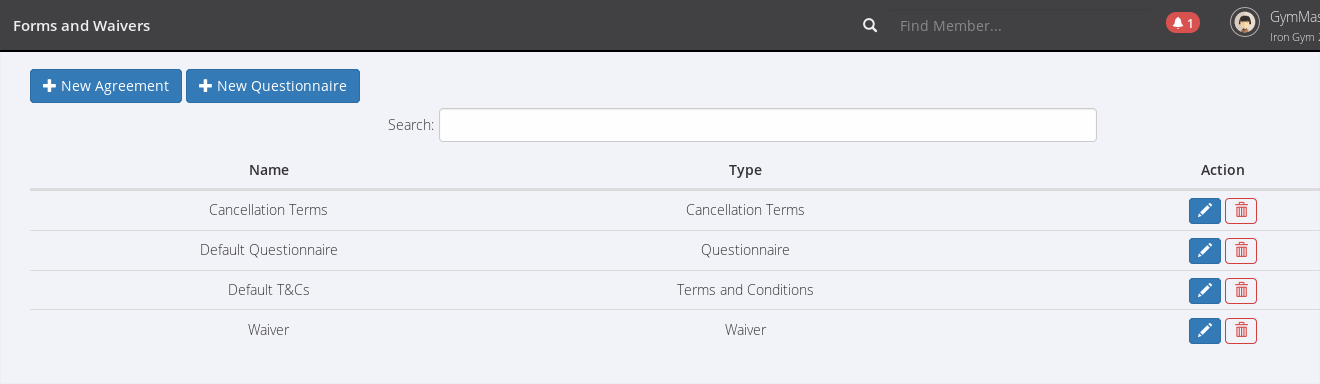Select the Default Questionnaire row name

[269, 250]
